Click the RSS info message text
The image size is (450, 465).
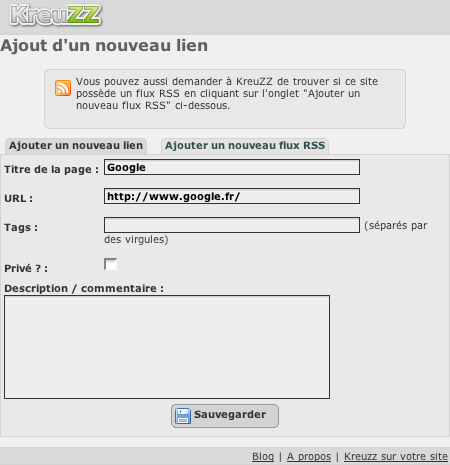click(227, 94)
